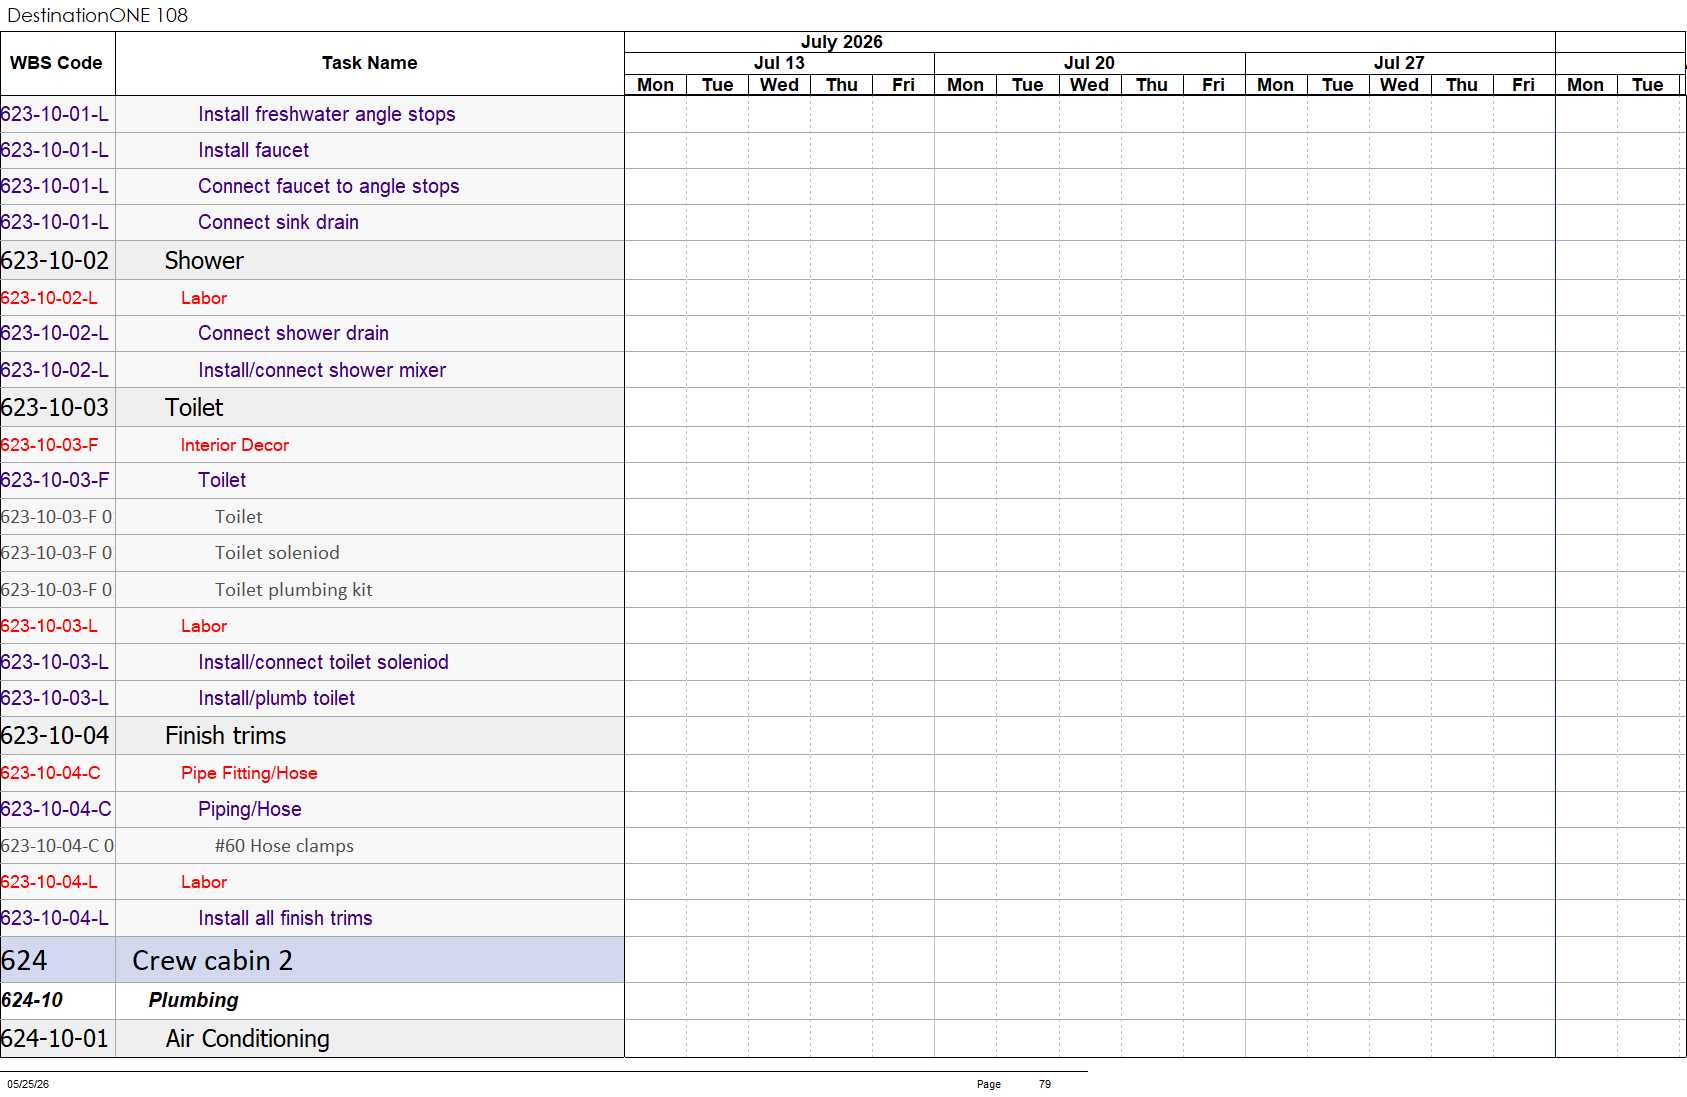Select the Connect shower drain task

point(293,333)
